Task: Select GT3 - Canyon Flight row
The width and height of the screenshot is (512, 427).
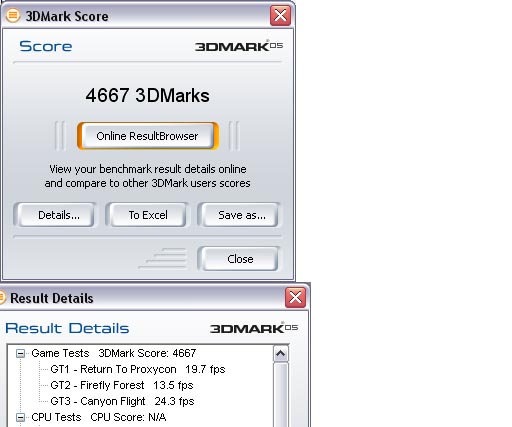Action: tap(122, 401)
